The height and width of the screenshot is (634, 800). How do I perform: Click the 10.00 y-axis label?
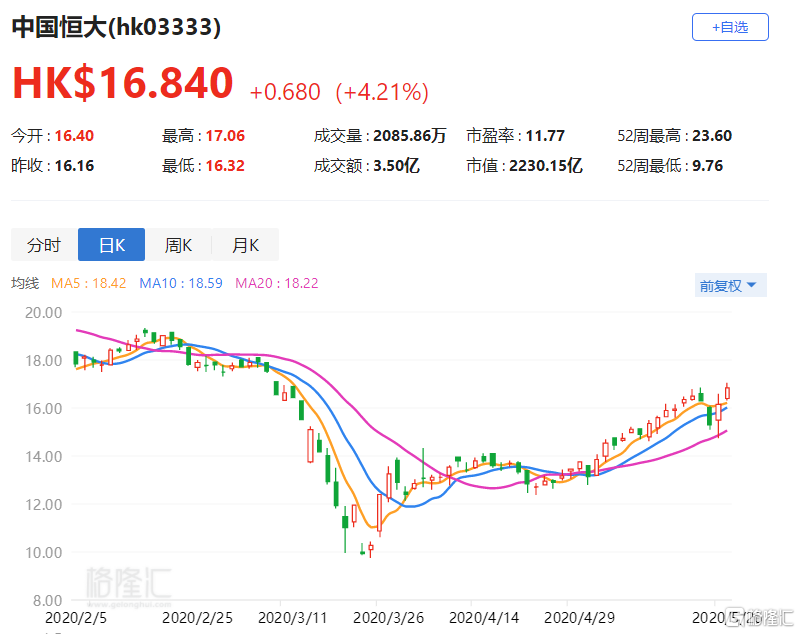pos(43,552)
